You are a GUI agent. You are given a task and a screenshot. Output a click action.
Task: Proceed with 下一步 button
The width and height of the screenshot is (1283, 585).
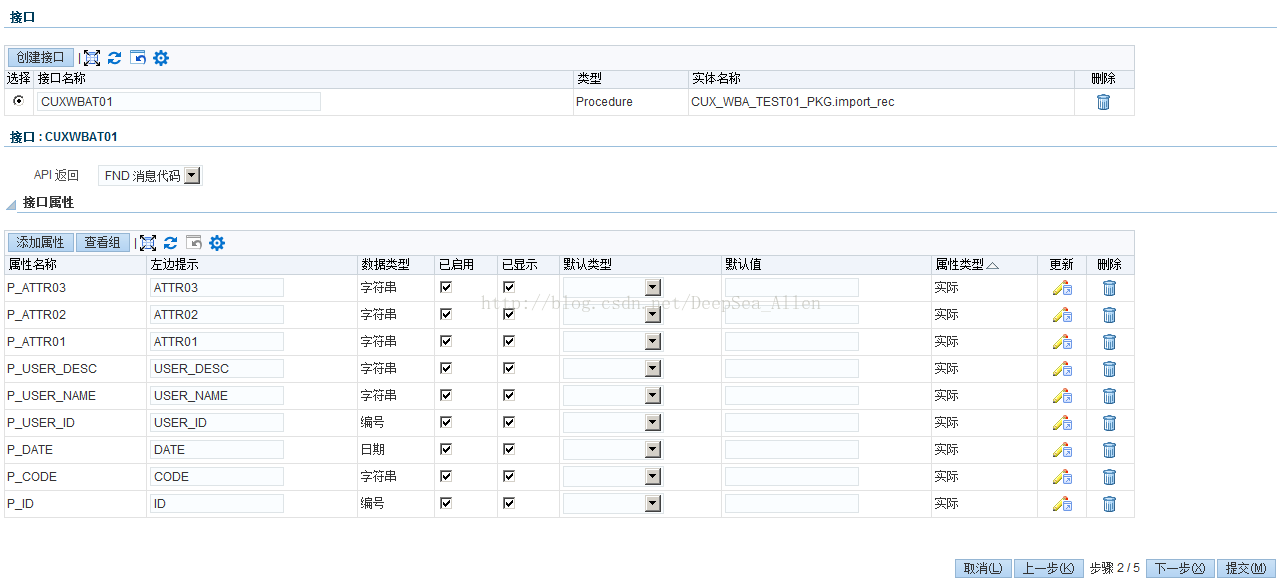pyautogui.click(x=1180, y=568)
